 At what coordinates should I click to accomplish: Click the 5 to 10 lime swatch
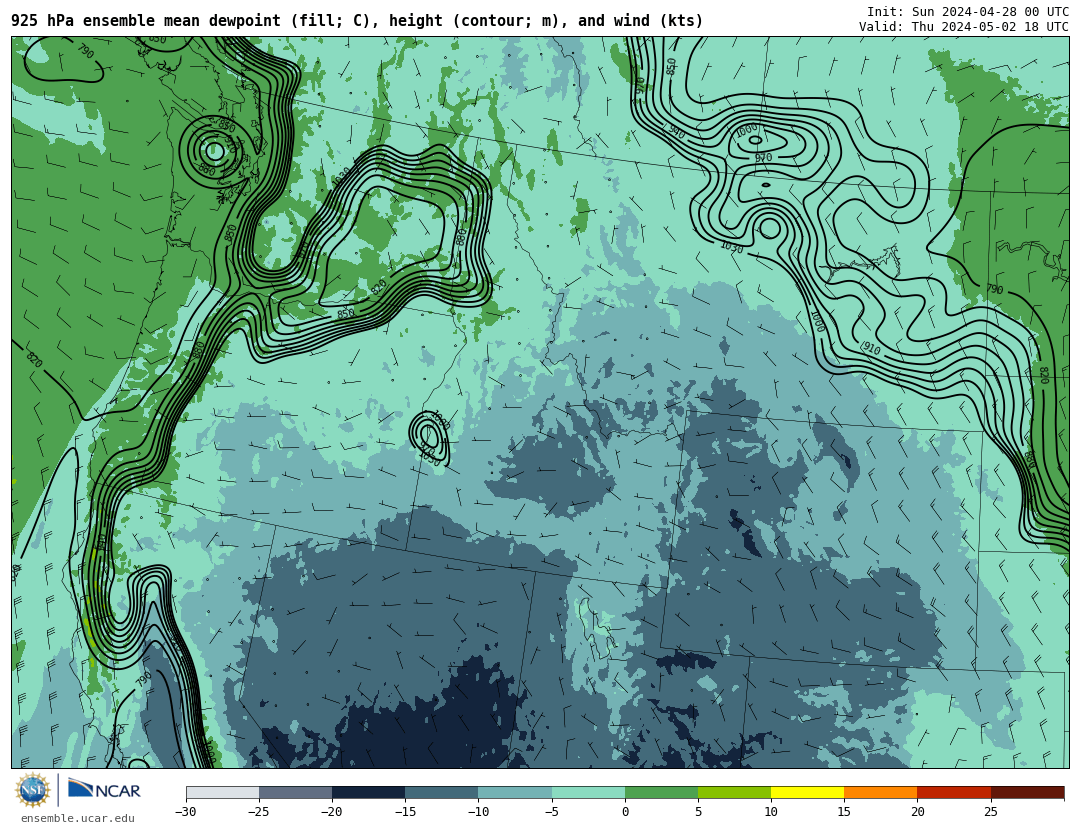point(734,792)
